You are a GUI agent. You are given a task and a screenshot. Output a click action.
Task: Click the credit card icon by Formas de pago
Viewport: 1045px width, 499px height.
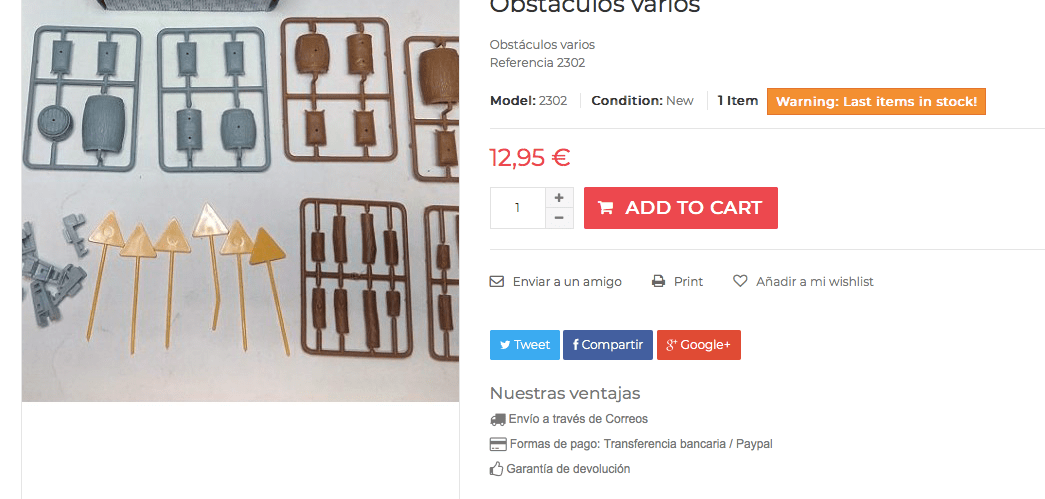[x=498, y=444]
